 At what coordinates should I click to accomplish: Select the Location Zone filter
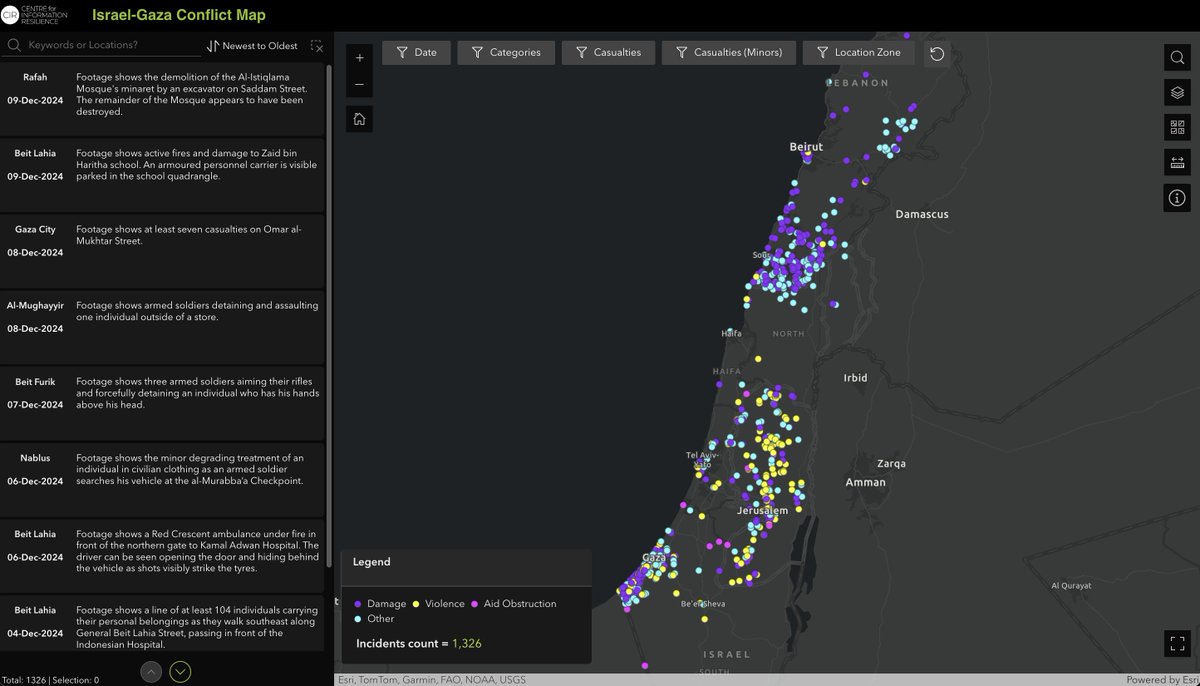point(856,51)
